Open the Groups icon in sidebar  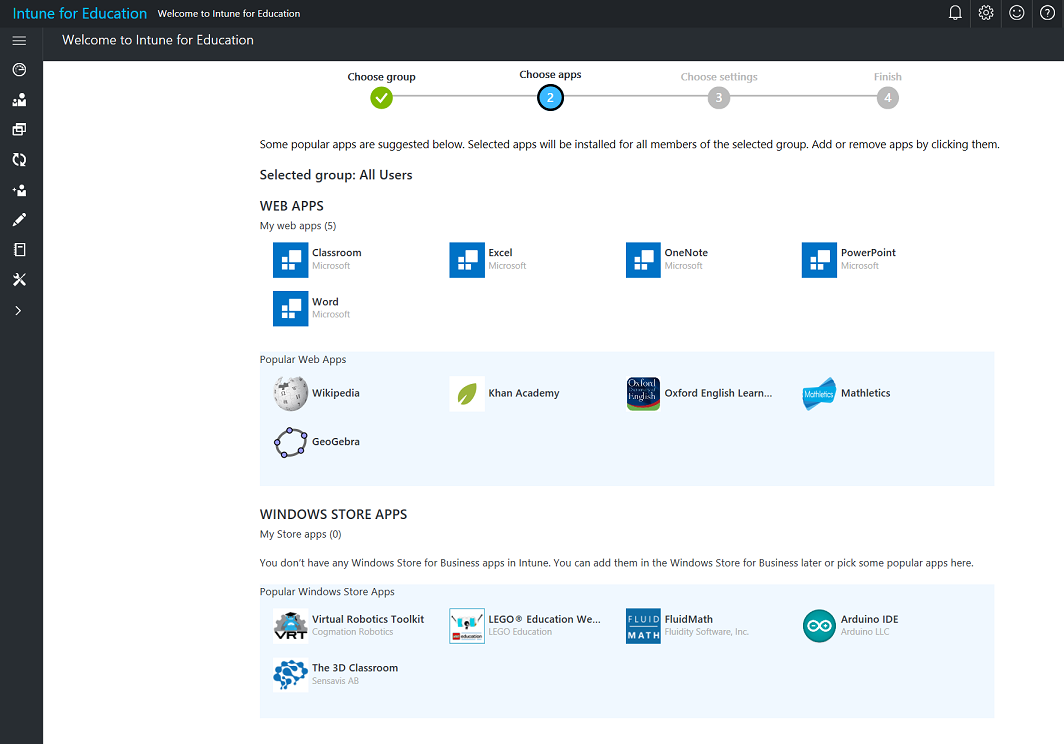coord(19,100)
